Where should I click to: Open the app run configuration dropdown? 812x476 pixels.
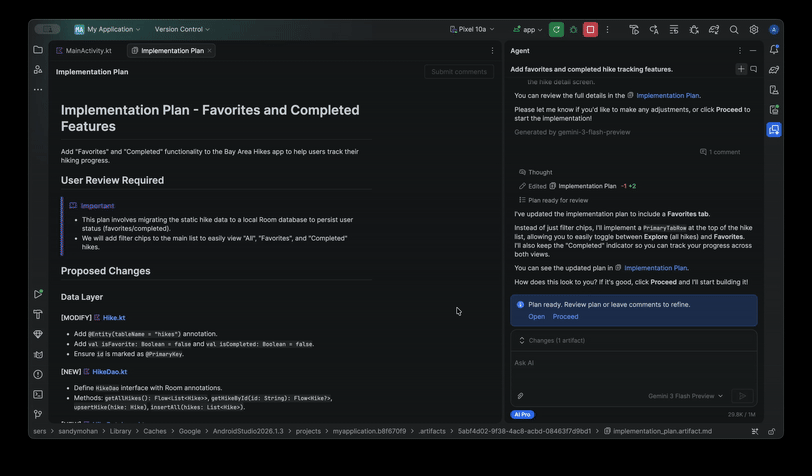(528, 30)
